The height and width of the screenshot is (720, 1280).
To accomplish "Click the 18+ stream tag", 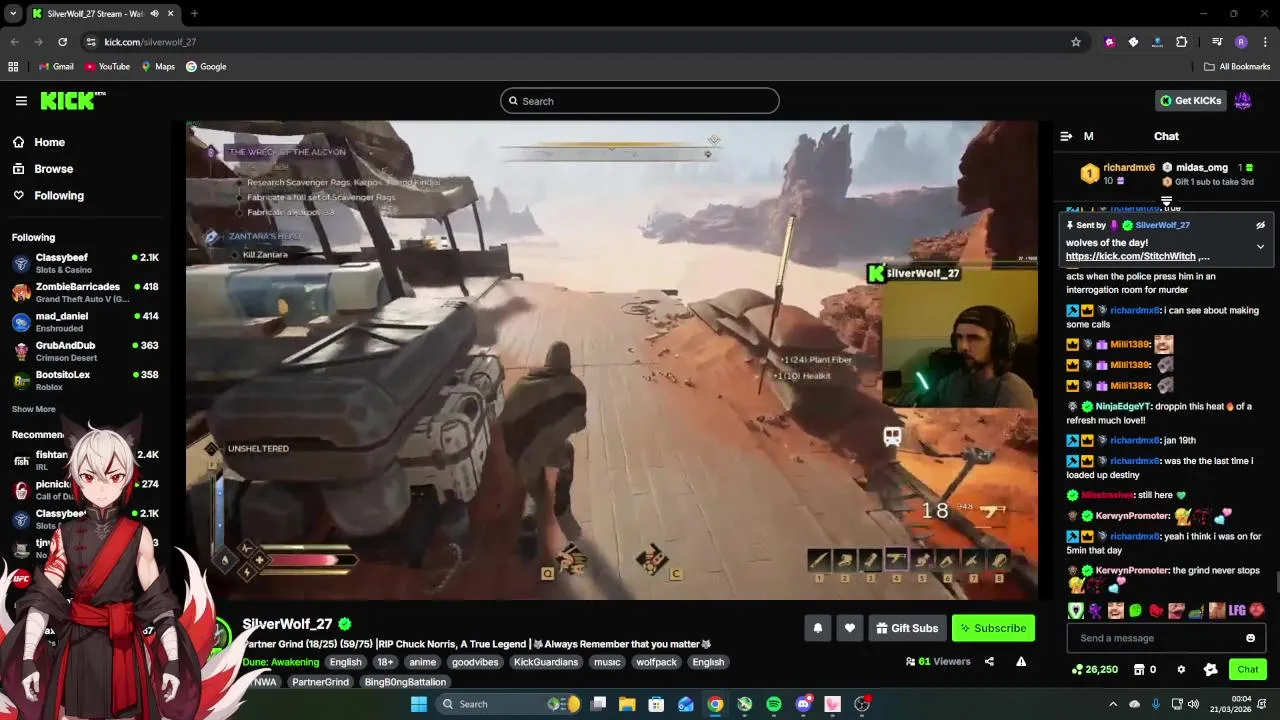I will 385,662.
